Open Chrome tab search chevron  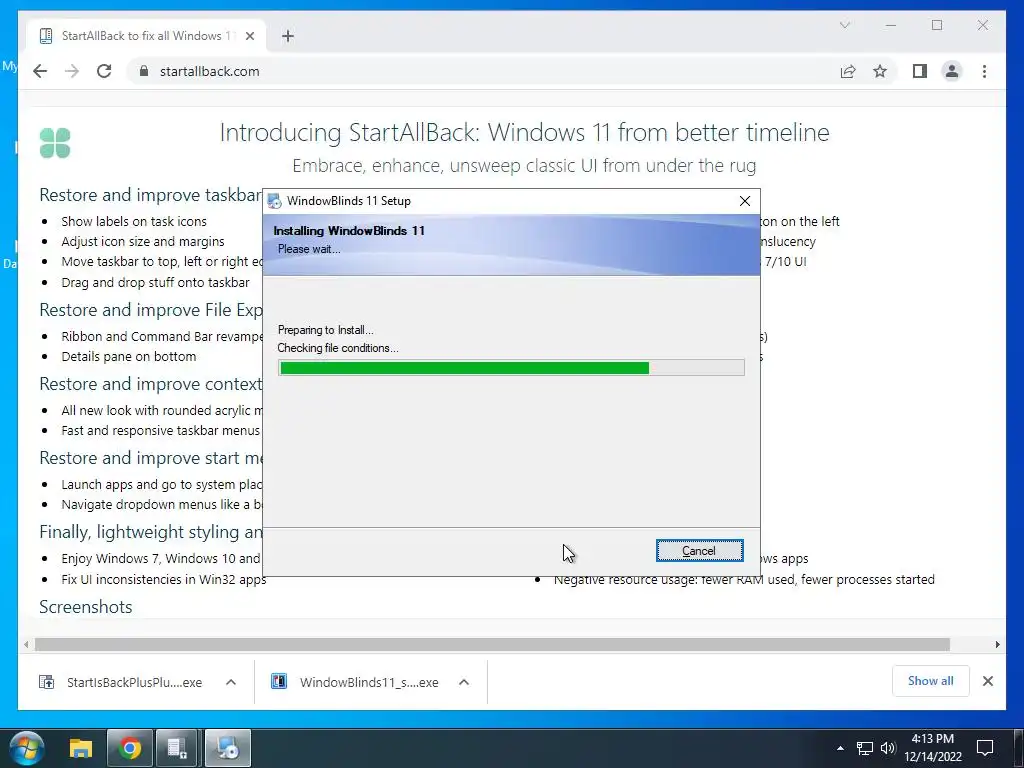point(845,25)
